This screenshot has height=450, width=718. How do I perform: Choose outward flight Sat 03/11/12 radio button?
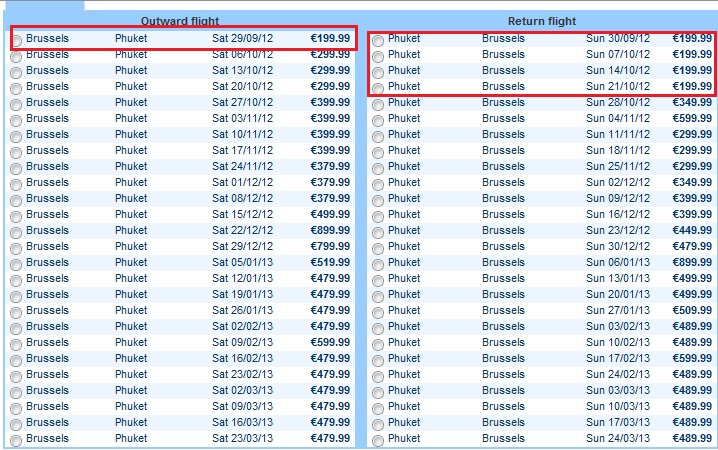(16, 121)
